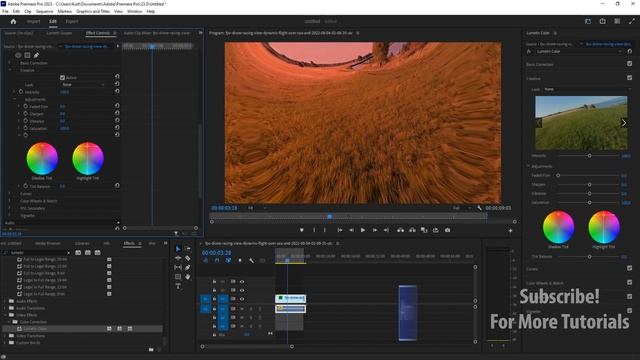
Task: Select the Ripple Edit tool
Action: tap(178, 258)
